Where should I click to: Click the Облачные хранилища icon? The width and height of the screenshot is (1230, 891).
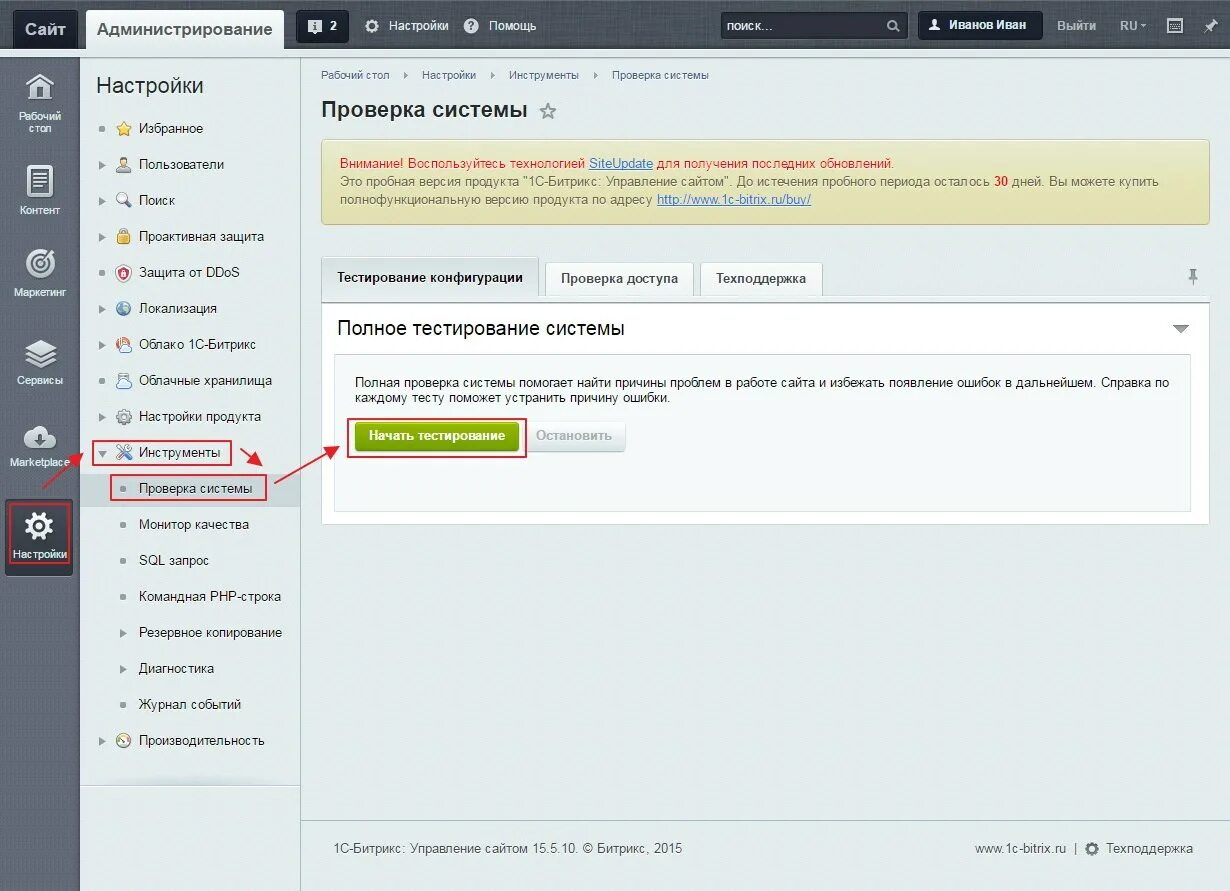tap(123, 380)
